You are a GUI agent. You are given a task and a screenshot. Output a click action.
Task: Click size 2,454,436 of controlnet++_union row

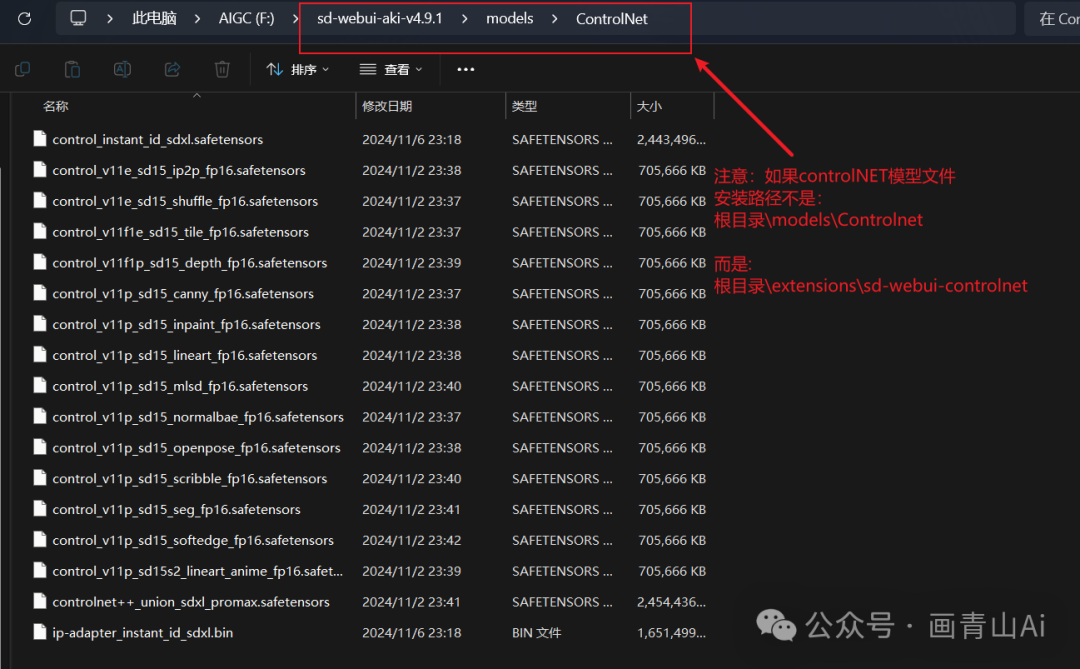(x=672, y=601)
